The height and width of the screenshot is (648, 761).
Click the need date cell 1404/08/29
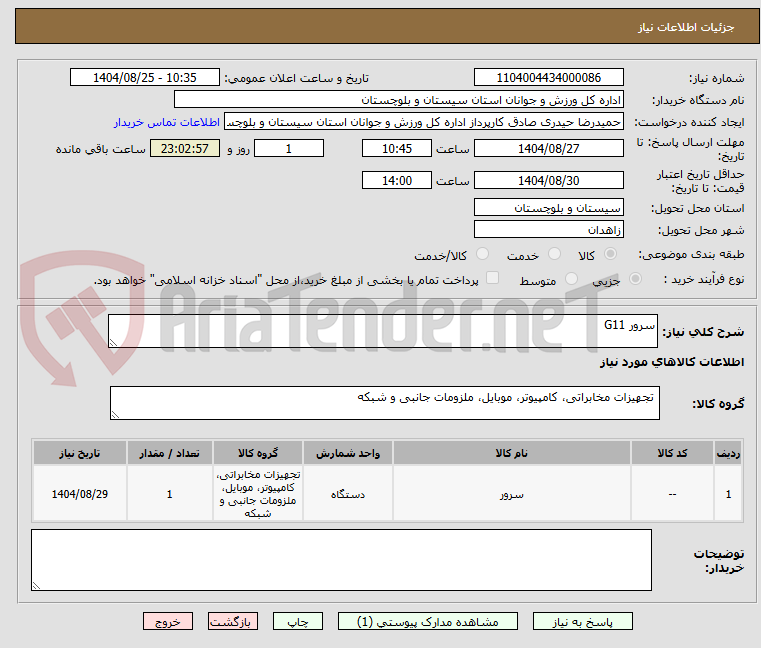80,494
